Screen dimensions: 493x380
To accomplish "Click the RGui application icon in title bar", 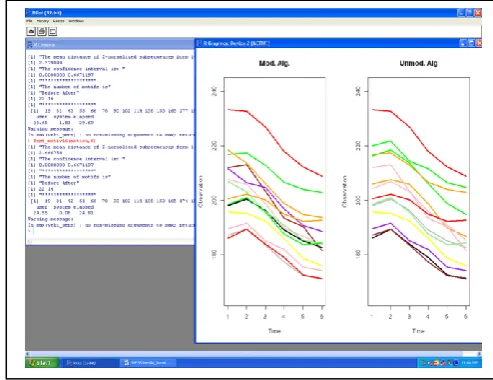I will pos(28,13).
